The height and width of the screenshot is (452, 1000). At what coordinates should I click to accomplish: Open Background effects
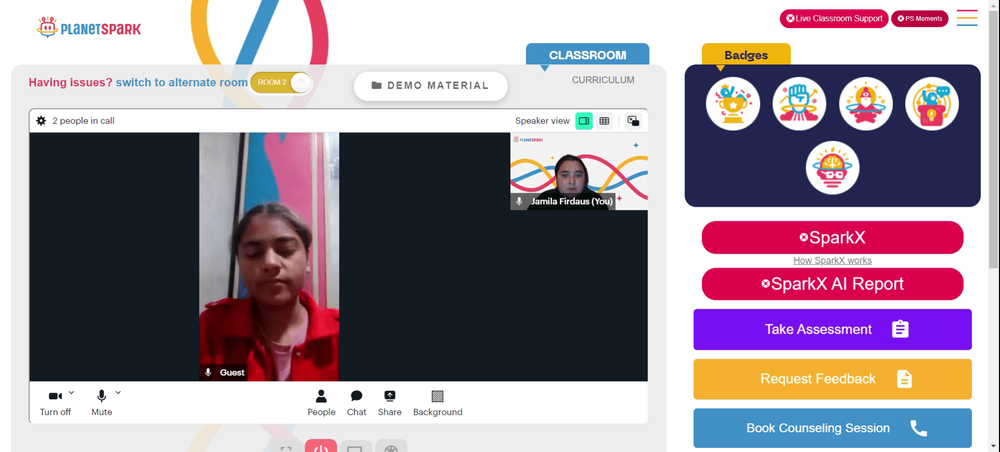click(x=438, y=403)
